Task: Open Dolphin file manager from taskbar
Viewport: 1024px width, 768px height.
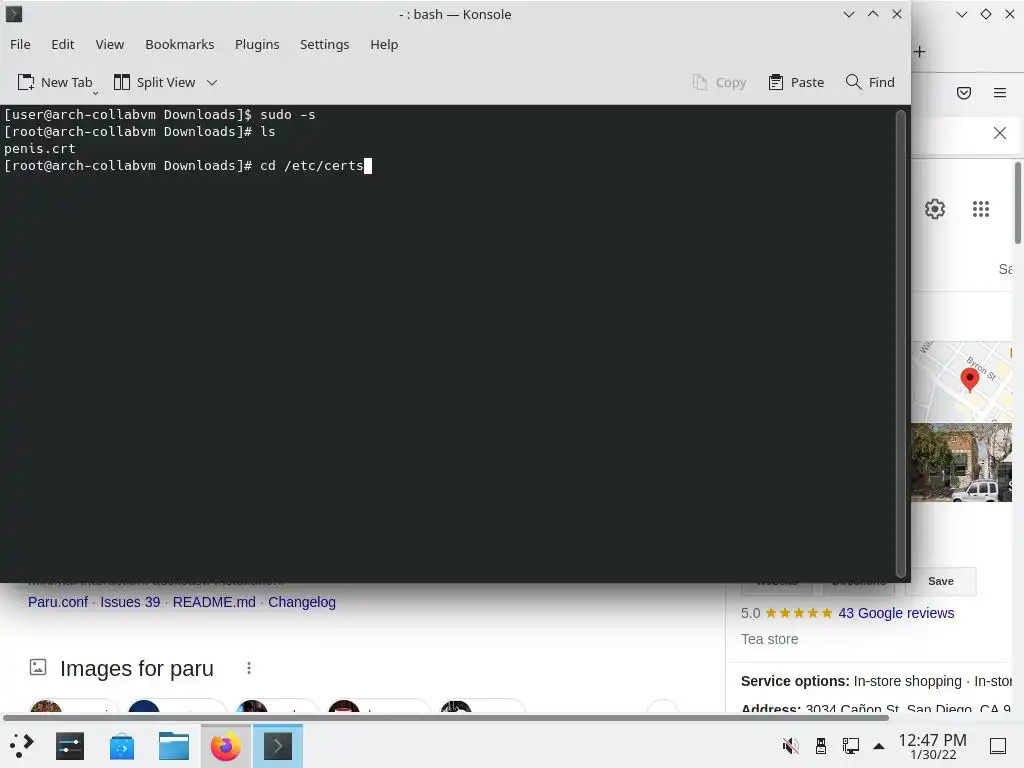Action: [x=174, y=746]
